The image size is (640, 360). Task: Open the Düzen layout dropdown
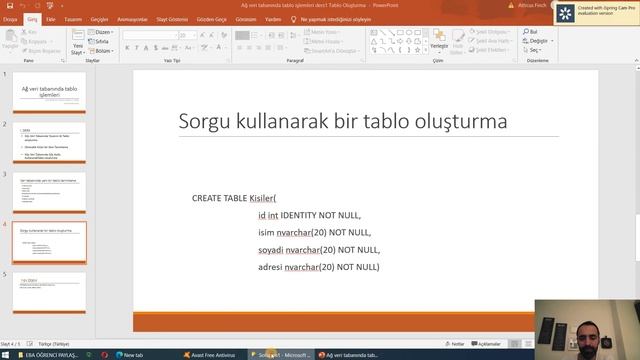click(x=101, y=32)
